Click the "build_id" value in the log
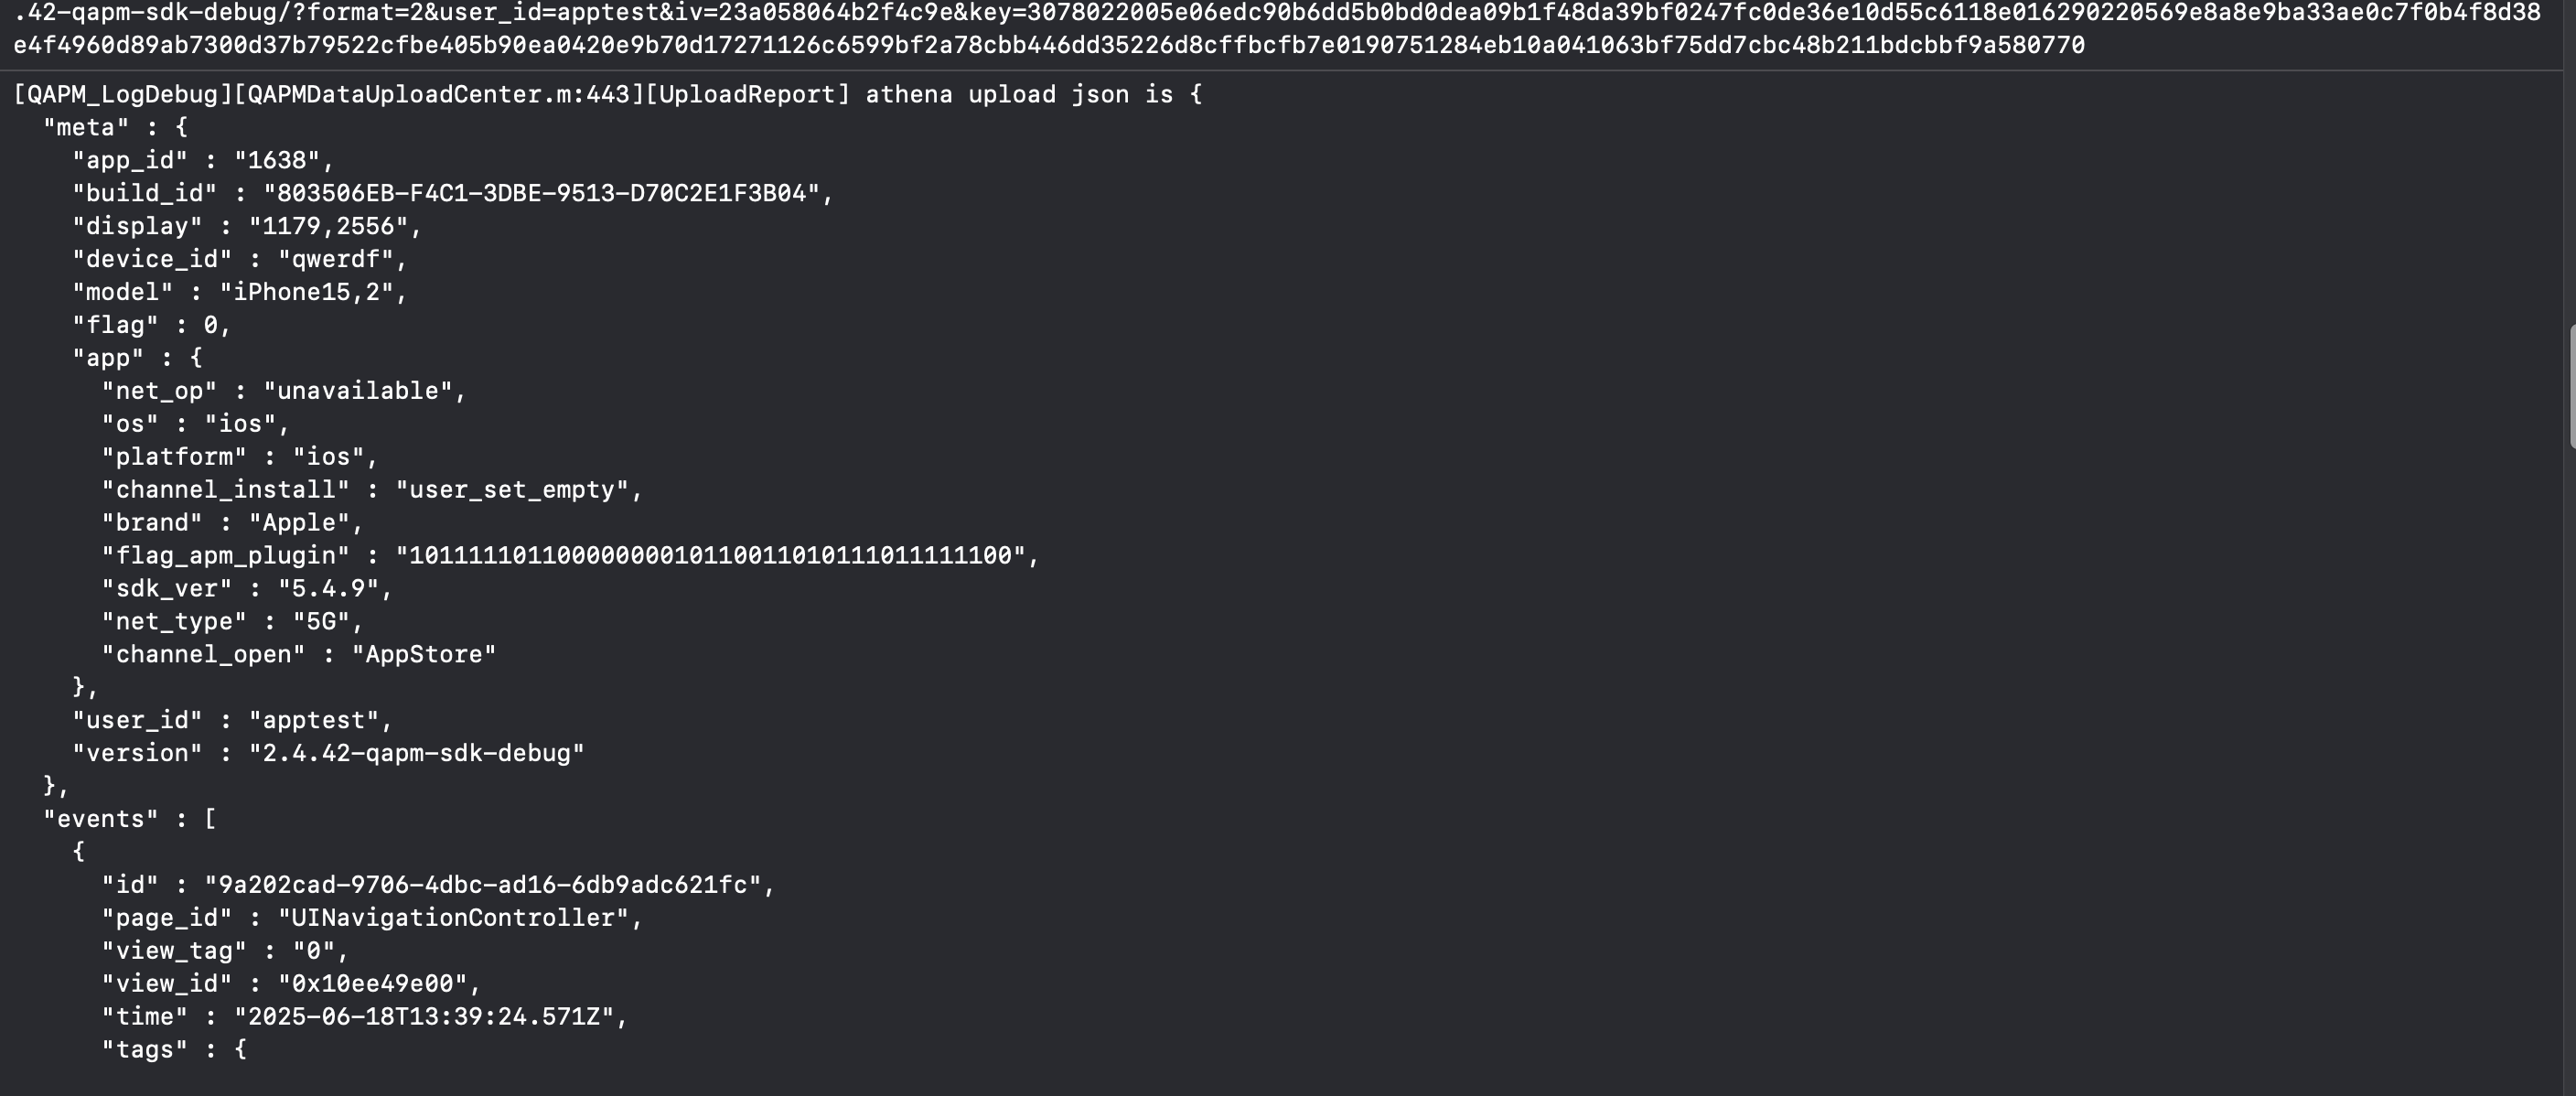This screenshot has width=2576, height=1096. click(x=541, y=193)
